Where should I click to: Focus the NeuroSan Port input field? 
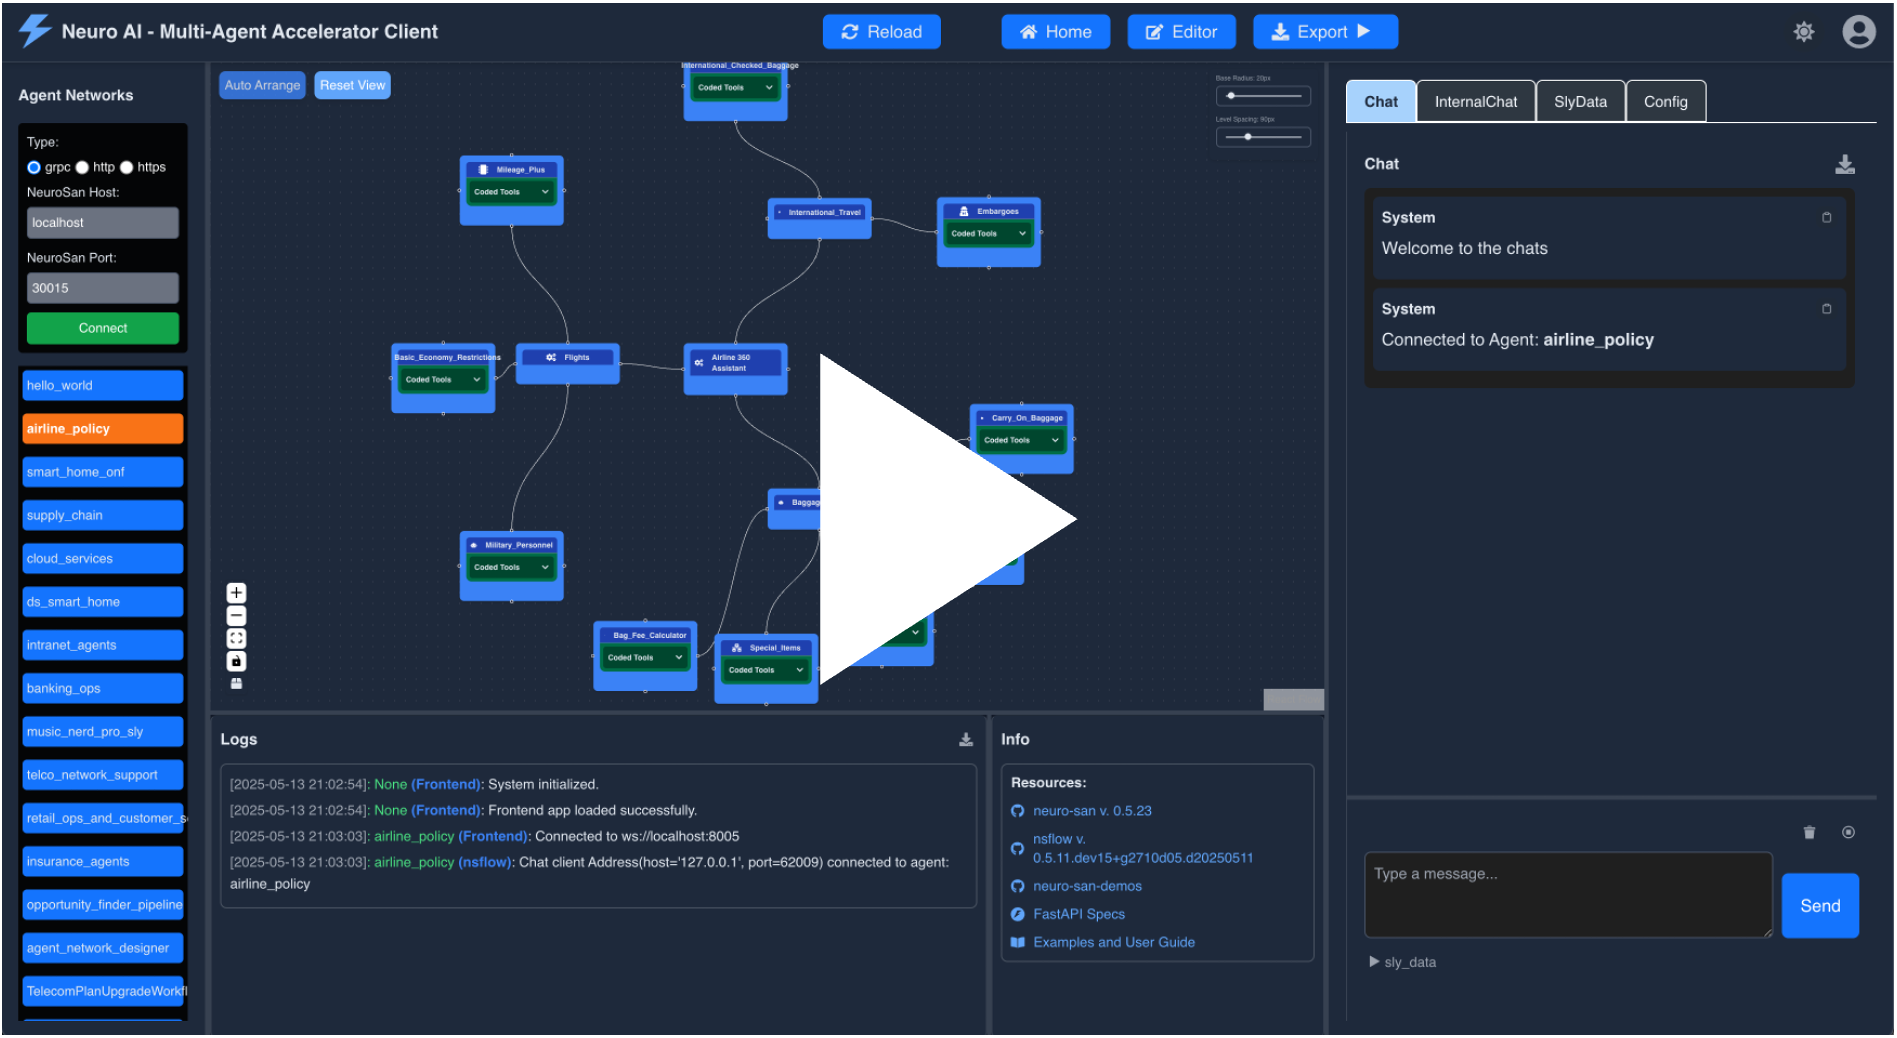click(103, 288)
